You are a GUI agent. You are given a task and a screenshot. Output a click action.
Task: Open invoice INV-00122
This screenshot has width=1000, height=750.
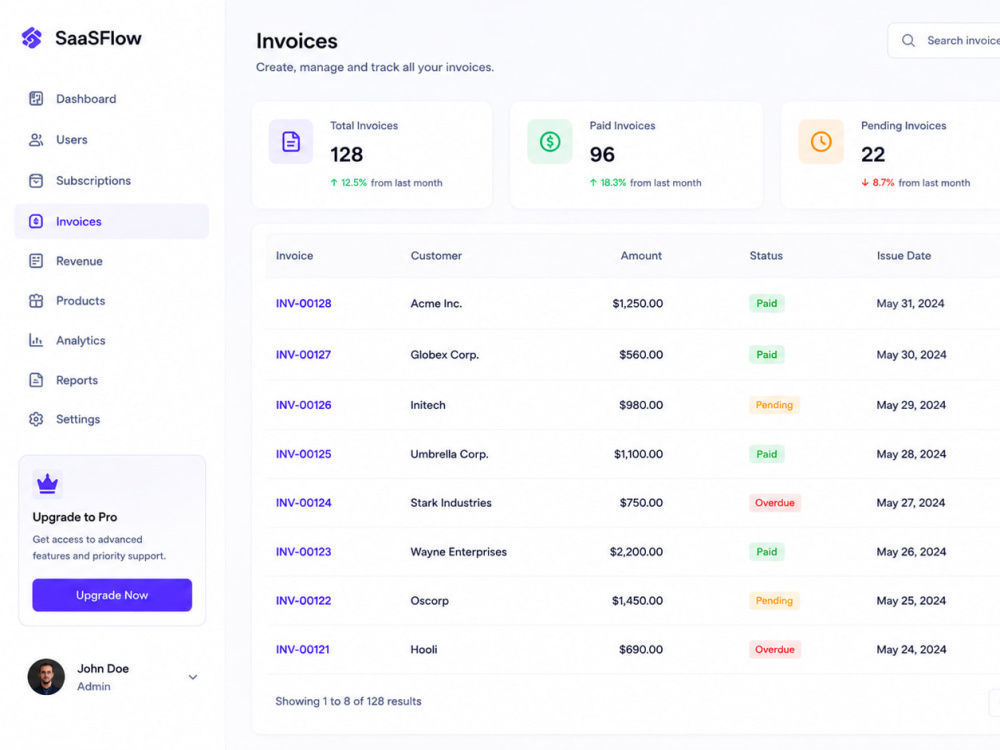[304, 601]
